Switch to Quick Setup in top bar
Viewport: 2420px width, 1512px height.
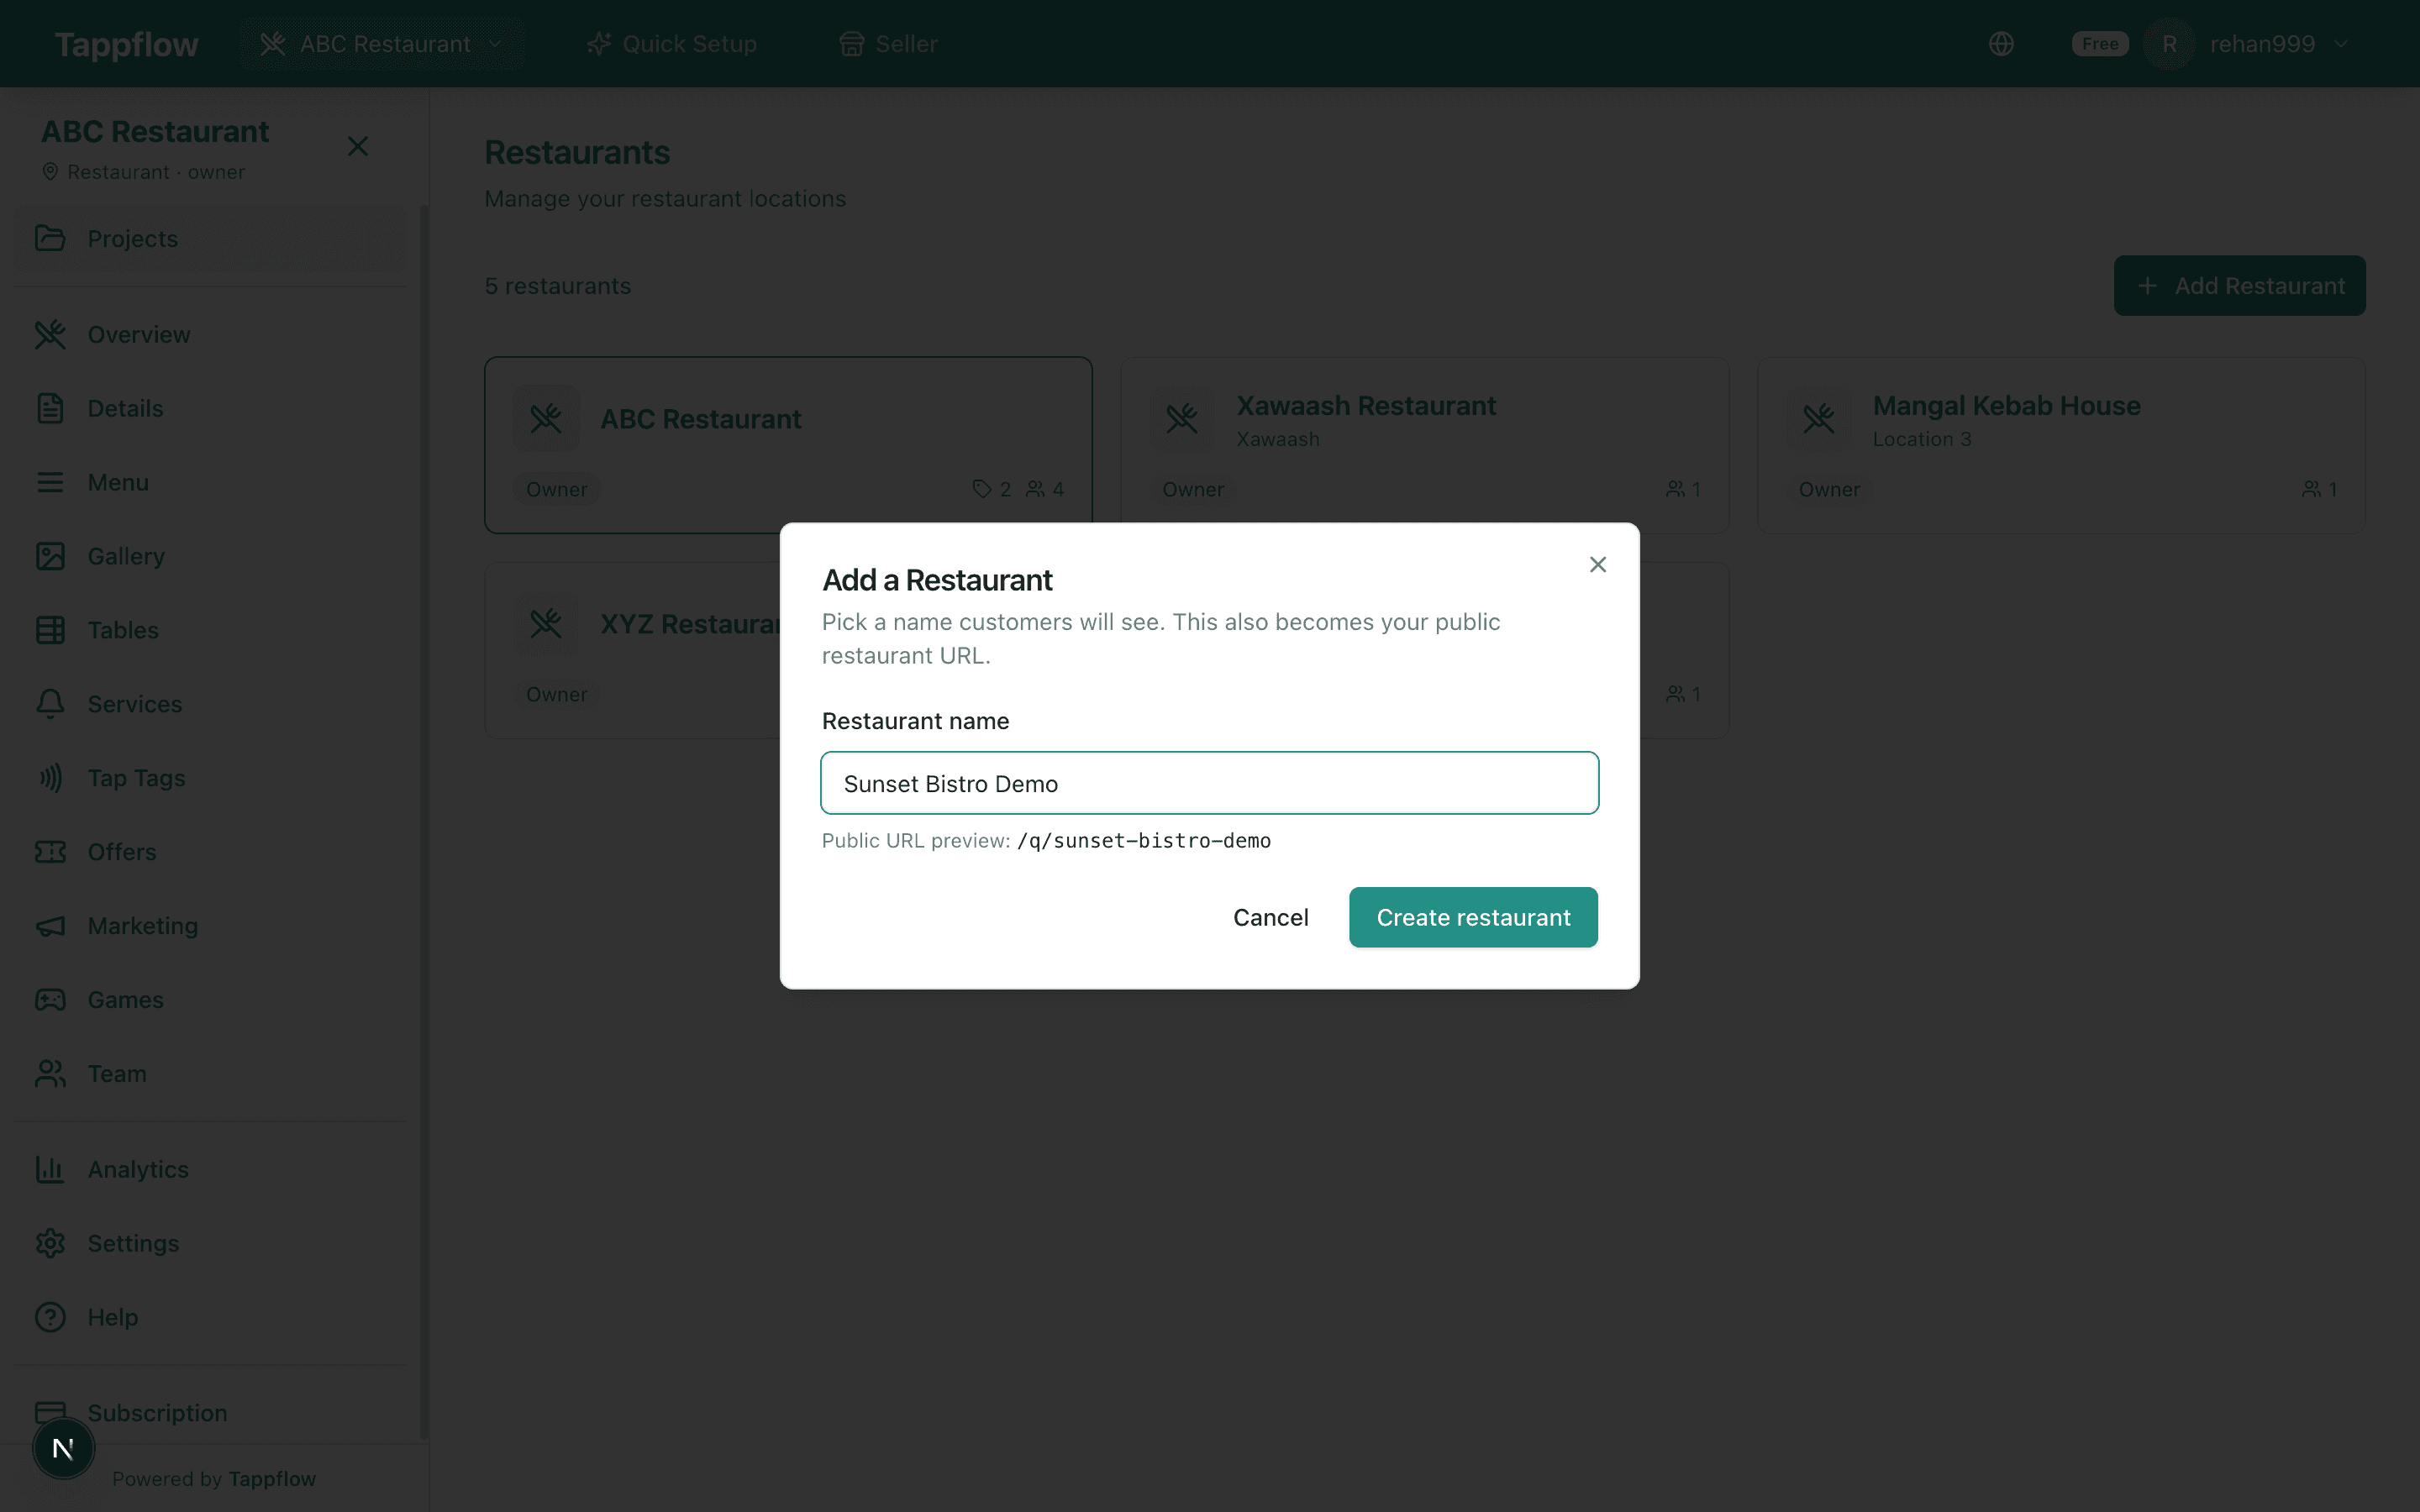[x=672, y=43]
